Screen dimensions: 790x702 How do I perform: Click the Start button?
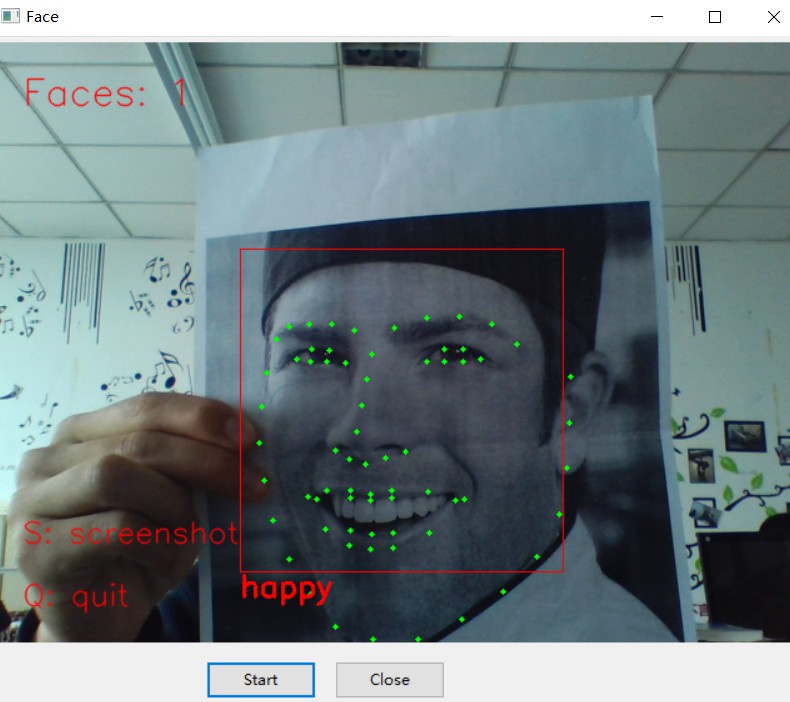pos(261,680)
